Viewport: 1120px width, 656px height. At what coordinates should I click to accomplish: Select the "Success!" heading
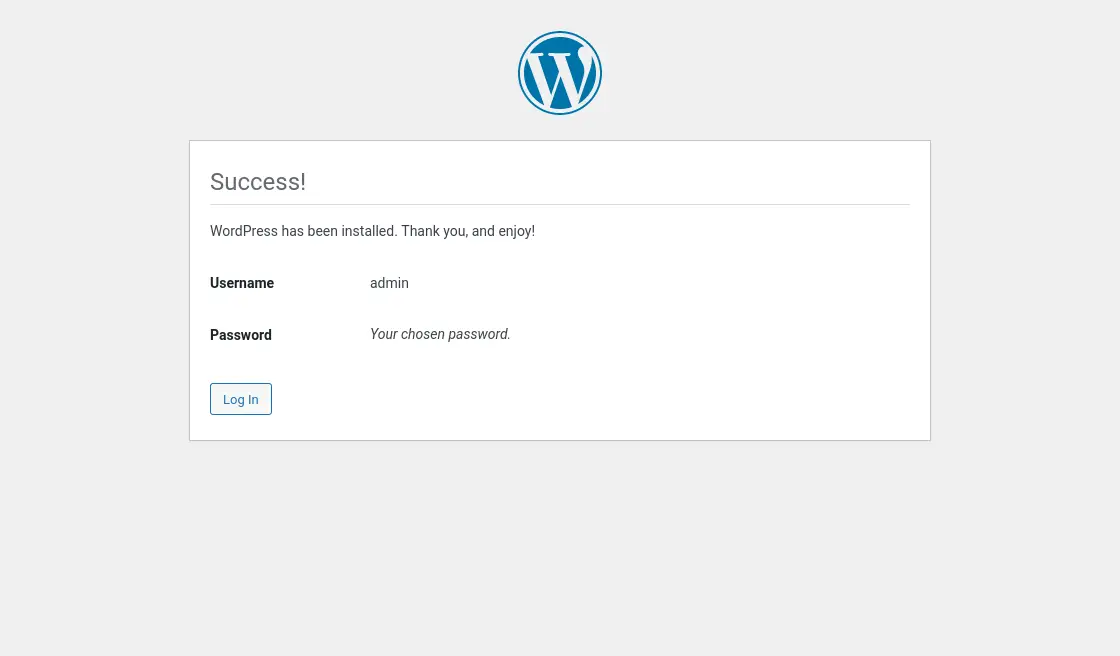point(258,182)
